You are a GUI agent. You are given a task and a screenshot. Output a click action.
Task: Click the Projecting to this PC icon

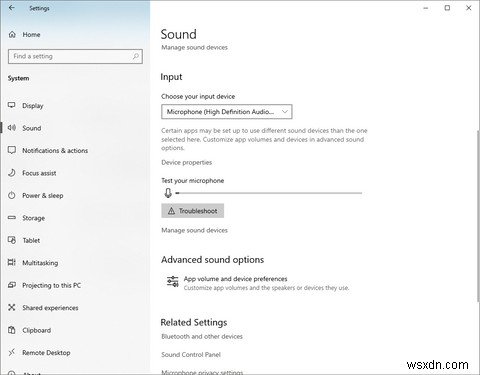click(x=12, y=285)
